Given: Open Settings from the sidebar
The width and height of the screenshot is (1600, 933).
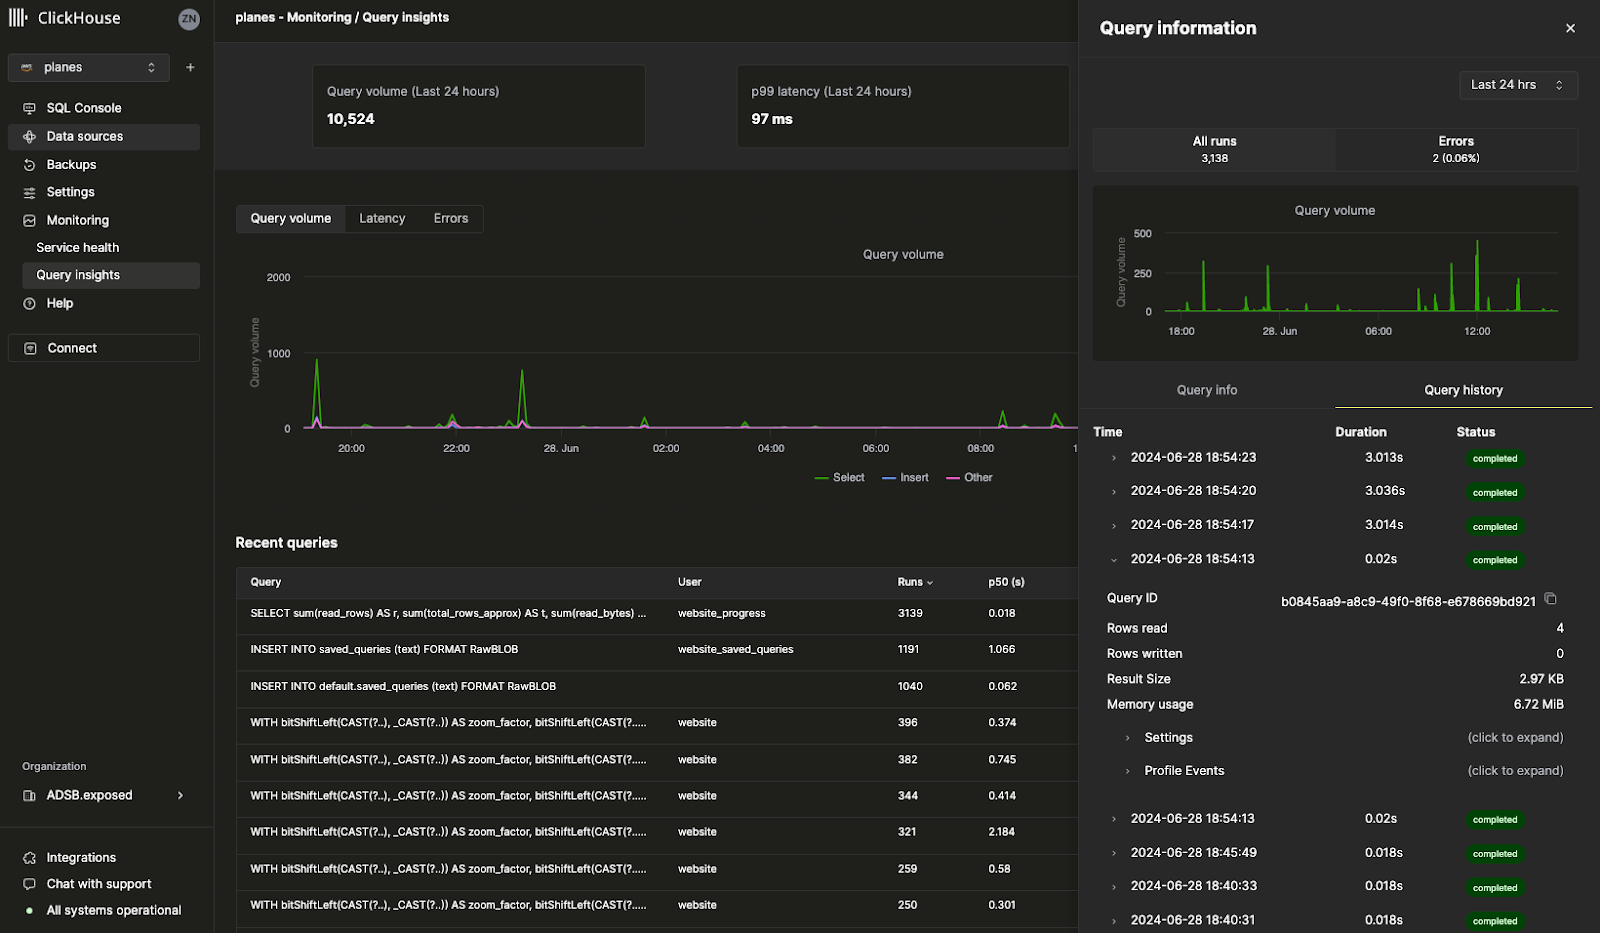Looking at the screenshot, I should pos(69,191).
